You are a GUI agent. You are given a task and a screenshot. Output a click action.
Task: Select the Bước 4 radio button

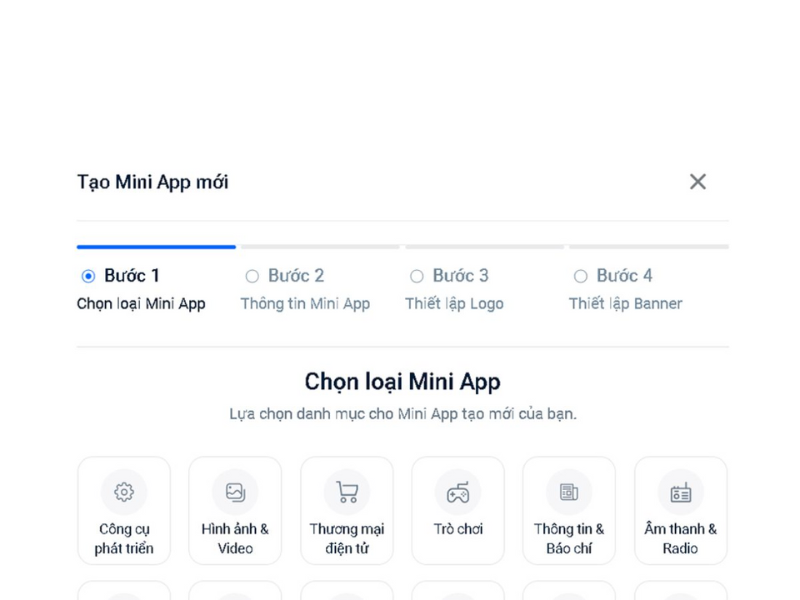click(x=581, y=275)
